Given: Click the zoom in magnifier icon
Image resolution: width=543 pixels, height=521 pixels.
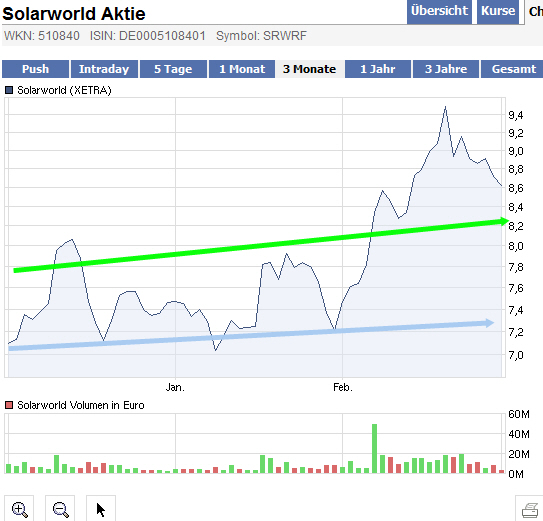Looking at the screenshot, I should tap(19, 509).
